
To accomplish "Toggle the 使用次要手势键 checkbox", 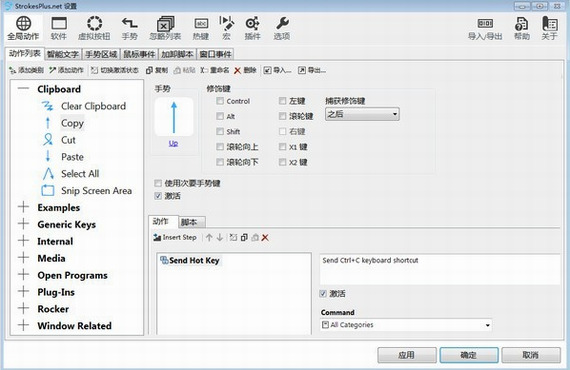I will pyautogui.click(x=158, y=183).
